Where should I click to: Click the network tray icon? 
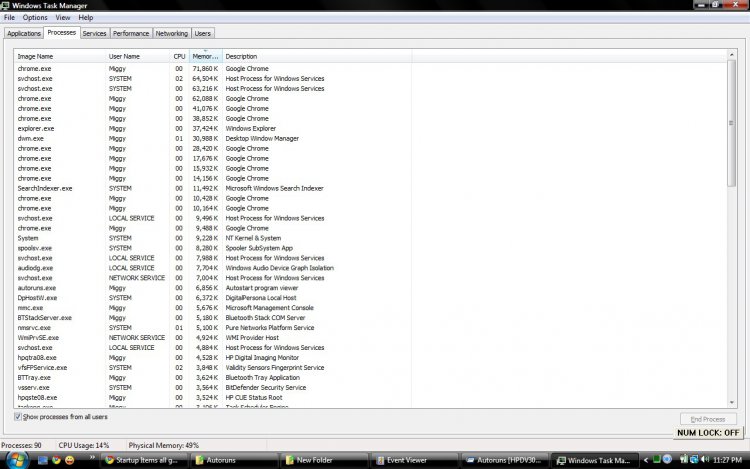coord(694,459)
